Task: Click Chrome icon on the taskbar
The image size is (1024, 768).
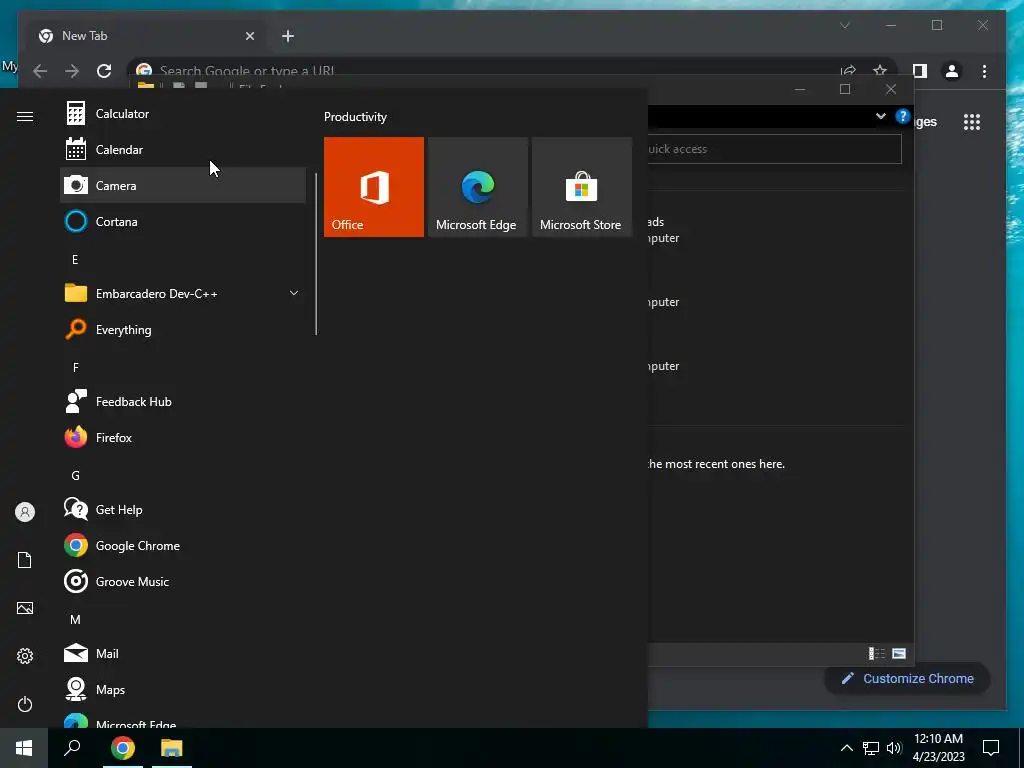Action: pos(123,748)
